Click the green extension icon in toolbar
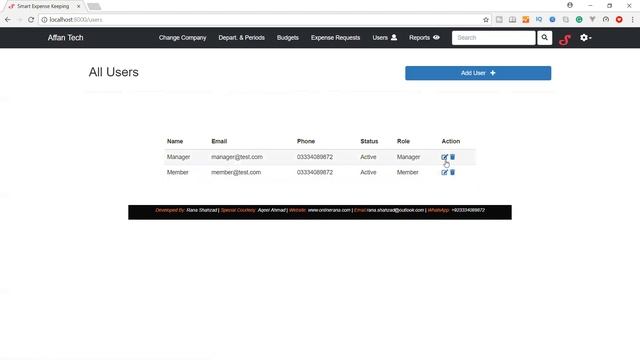The width and height of the screenshot is (640, 360). (x=579, y=20)
